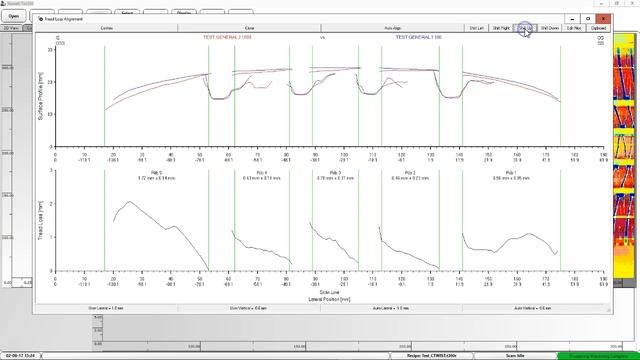Maximize the Tread Loss Alignment window
The height and width of the screenshot is (360, 640).
click(x=588, y=19)
